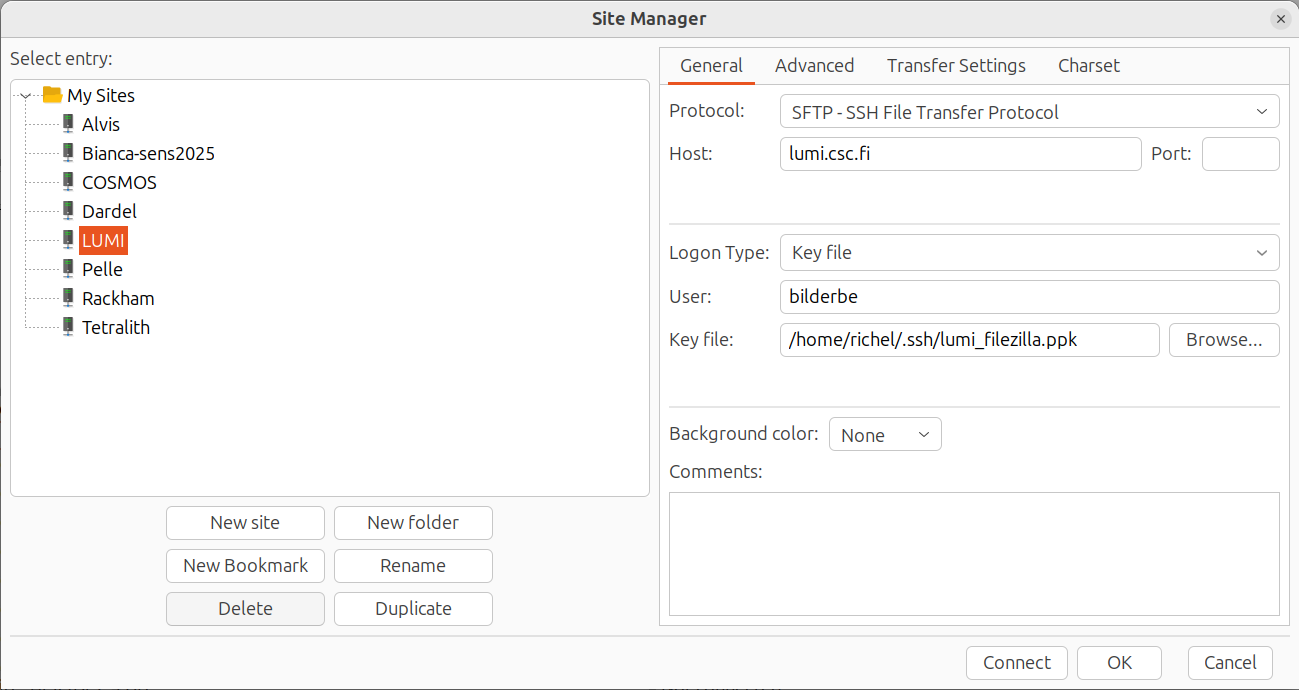Click the server icon next to Bianca-sens2025
Viewport: 1299px width, 690px height.
tap(67, 152)
